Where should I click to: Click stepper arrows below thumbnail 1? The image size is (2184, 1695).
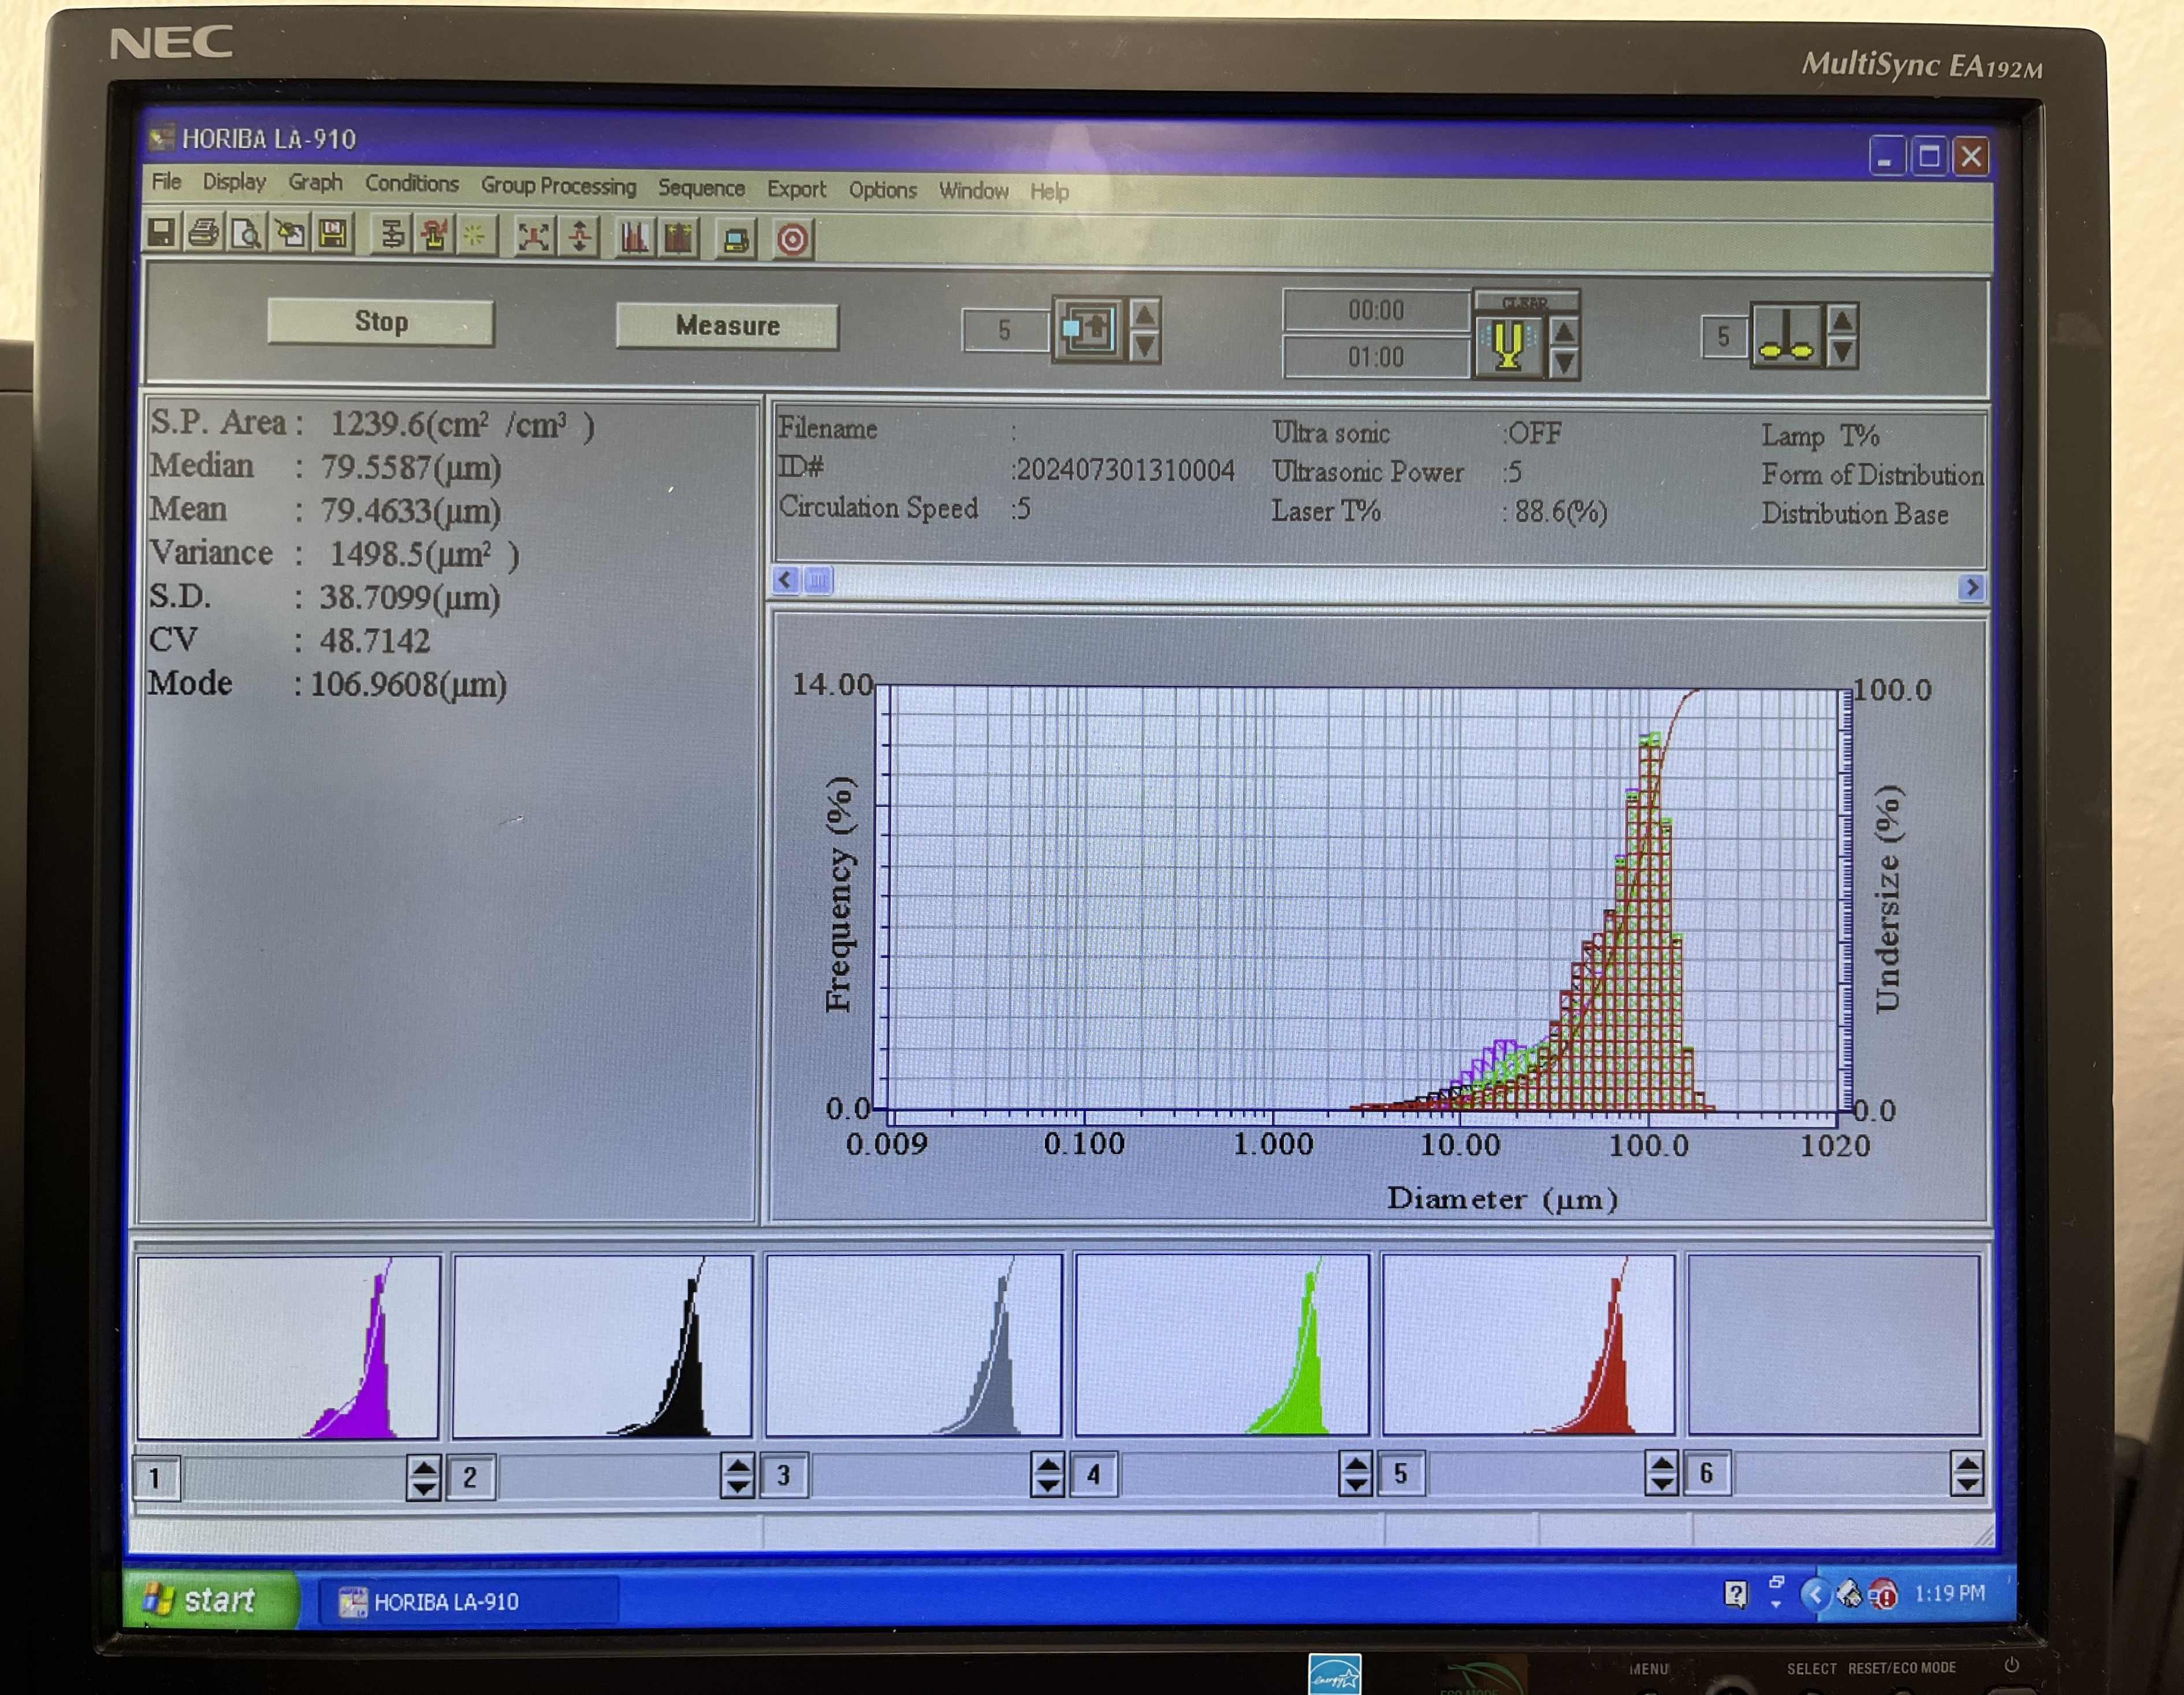pyautogui.click(x=423, y=1477)
